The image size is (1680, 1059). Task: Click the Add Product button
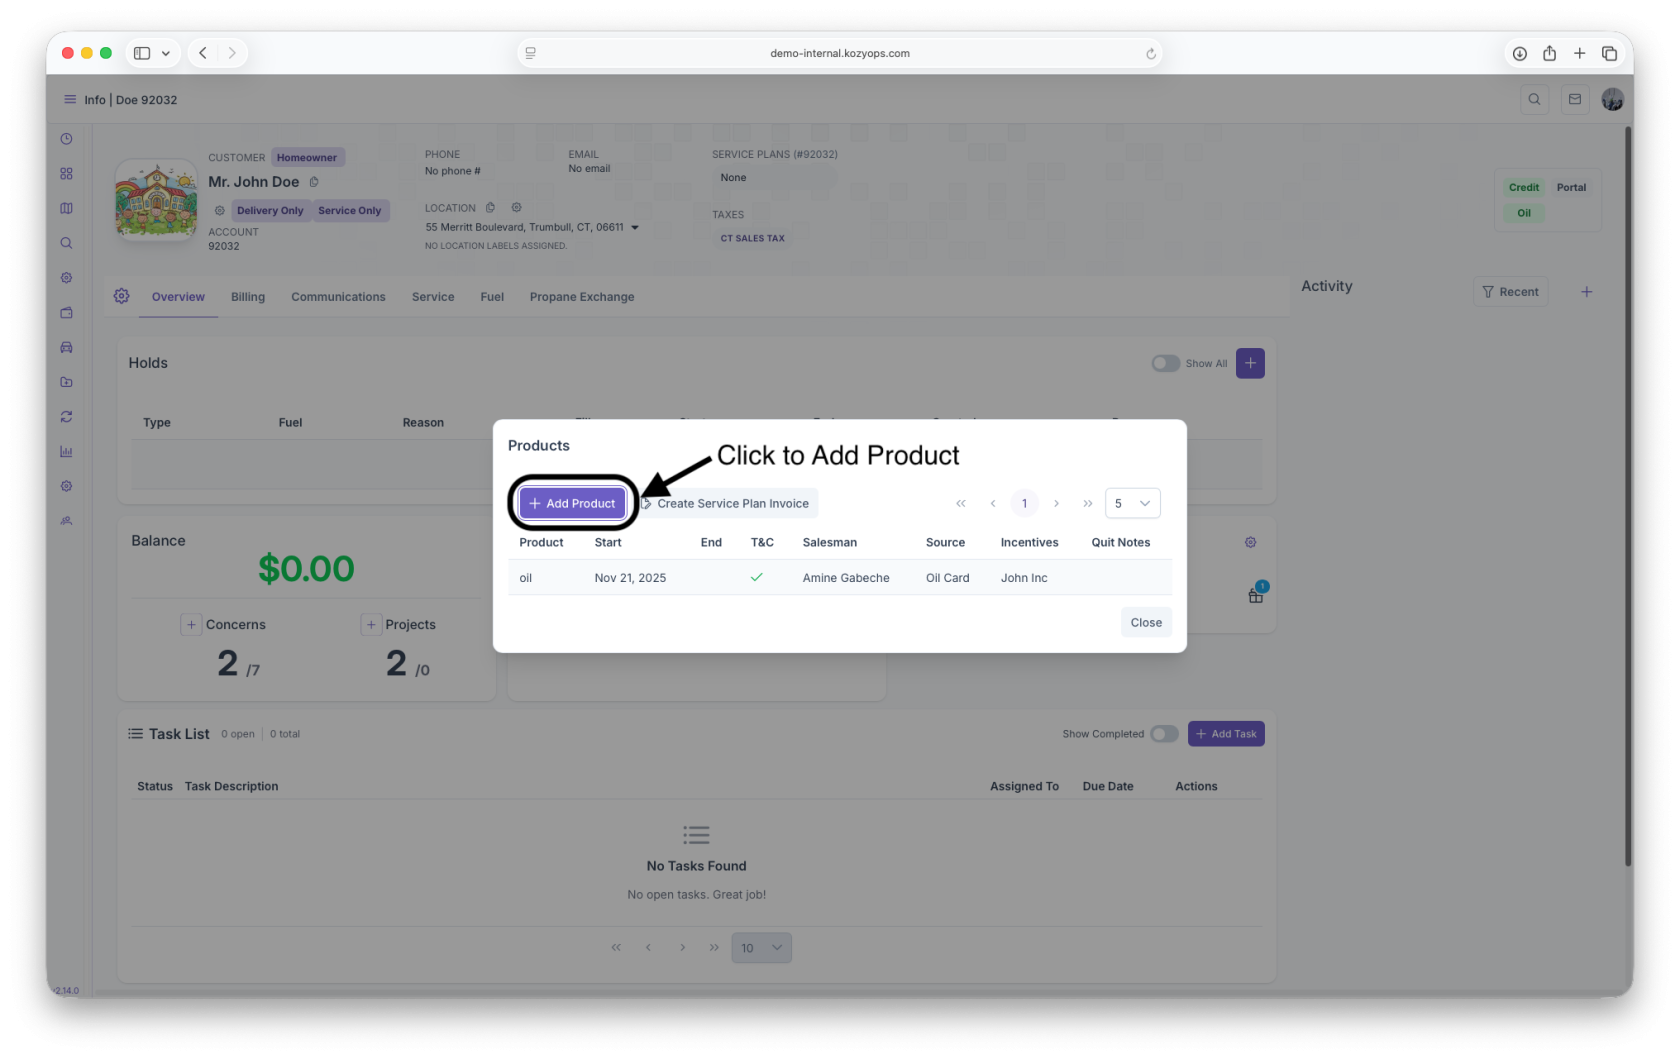coord(573,503)
